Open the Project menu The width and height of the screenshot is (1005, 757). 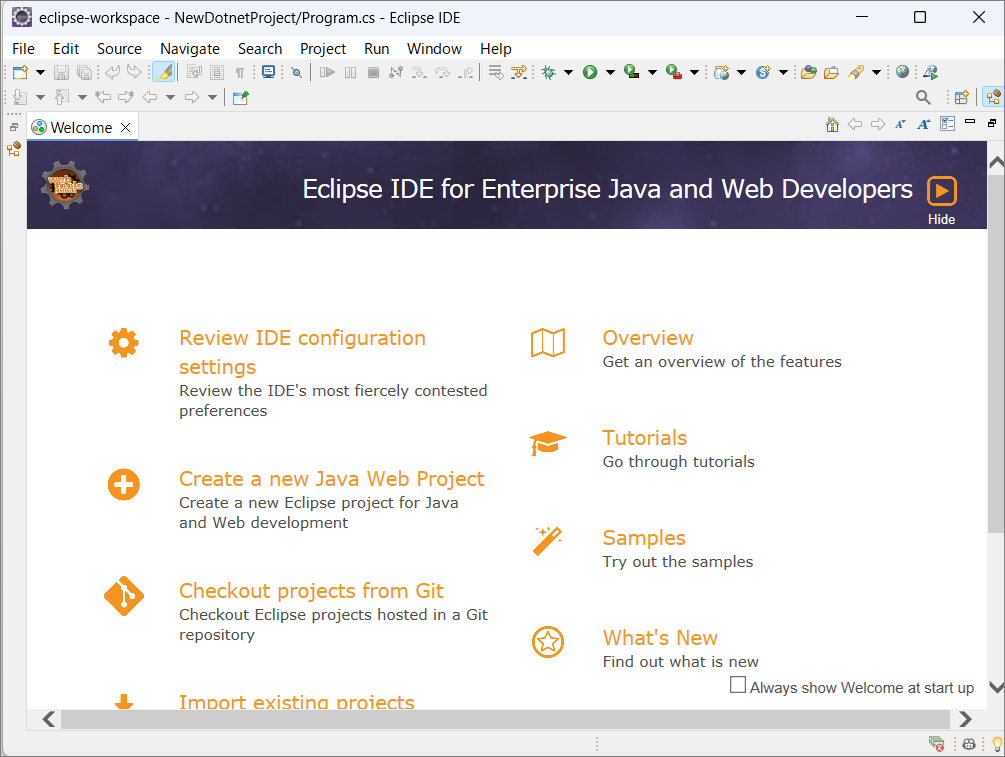(322, 49)
